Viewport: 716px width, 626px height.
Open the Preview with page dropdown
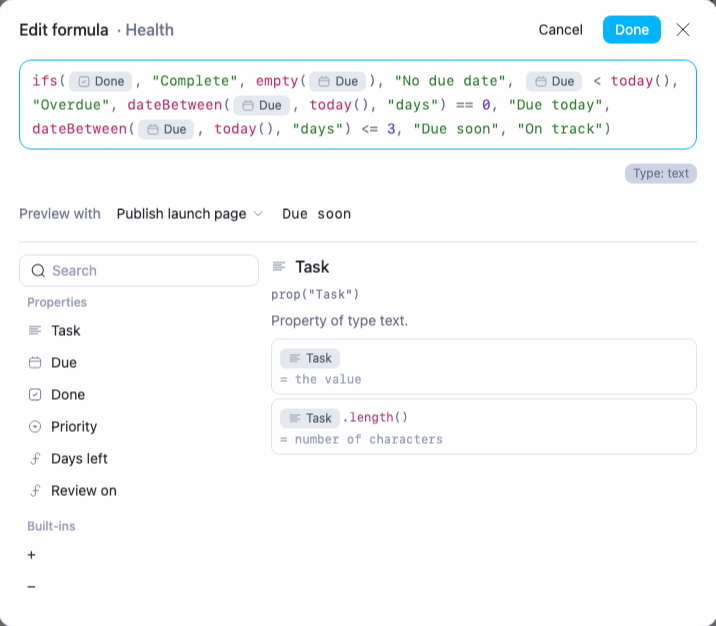pyautogui.click(x=190, y=214)
